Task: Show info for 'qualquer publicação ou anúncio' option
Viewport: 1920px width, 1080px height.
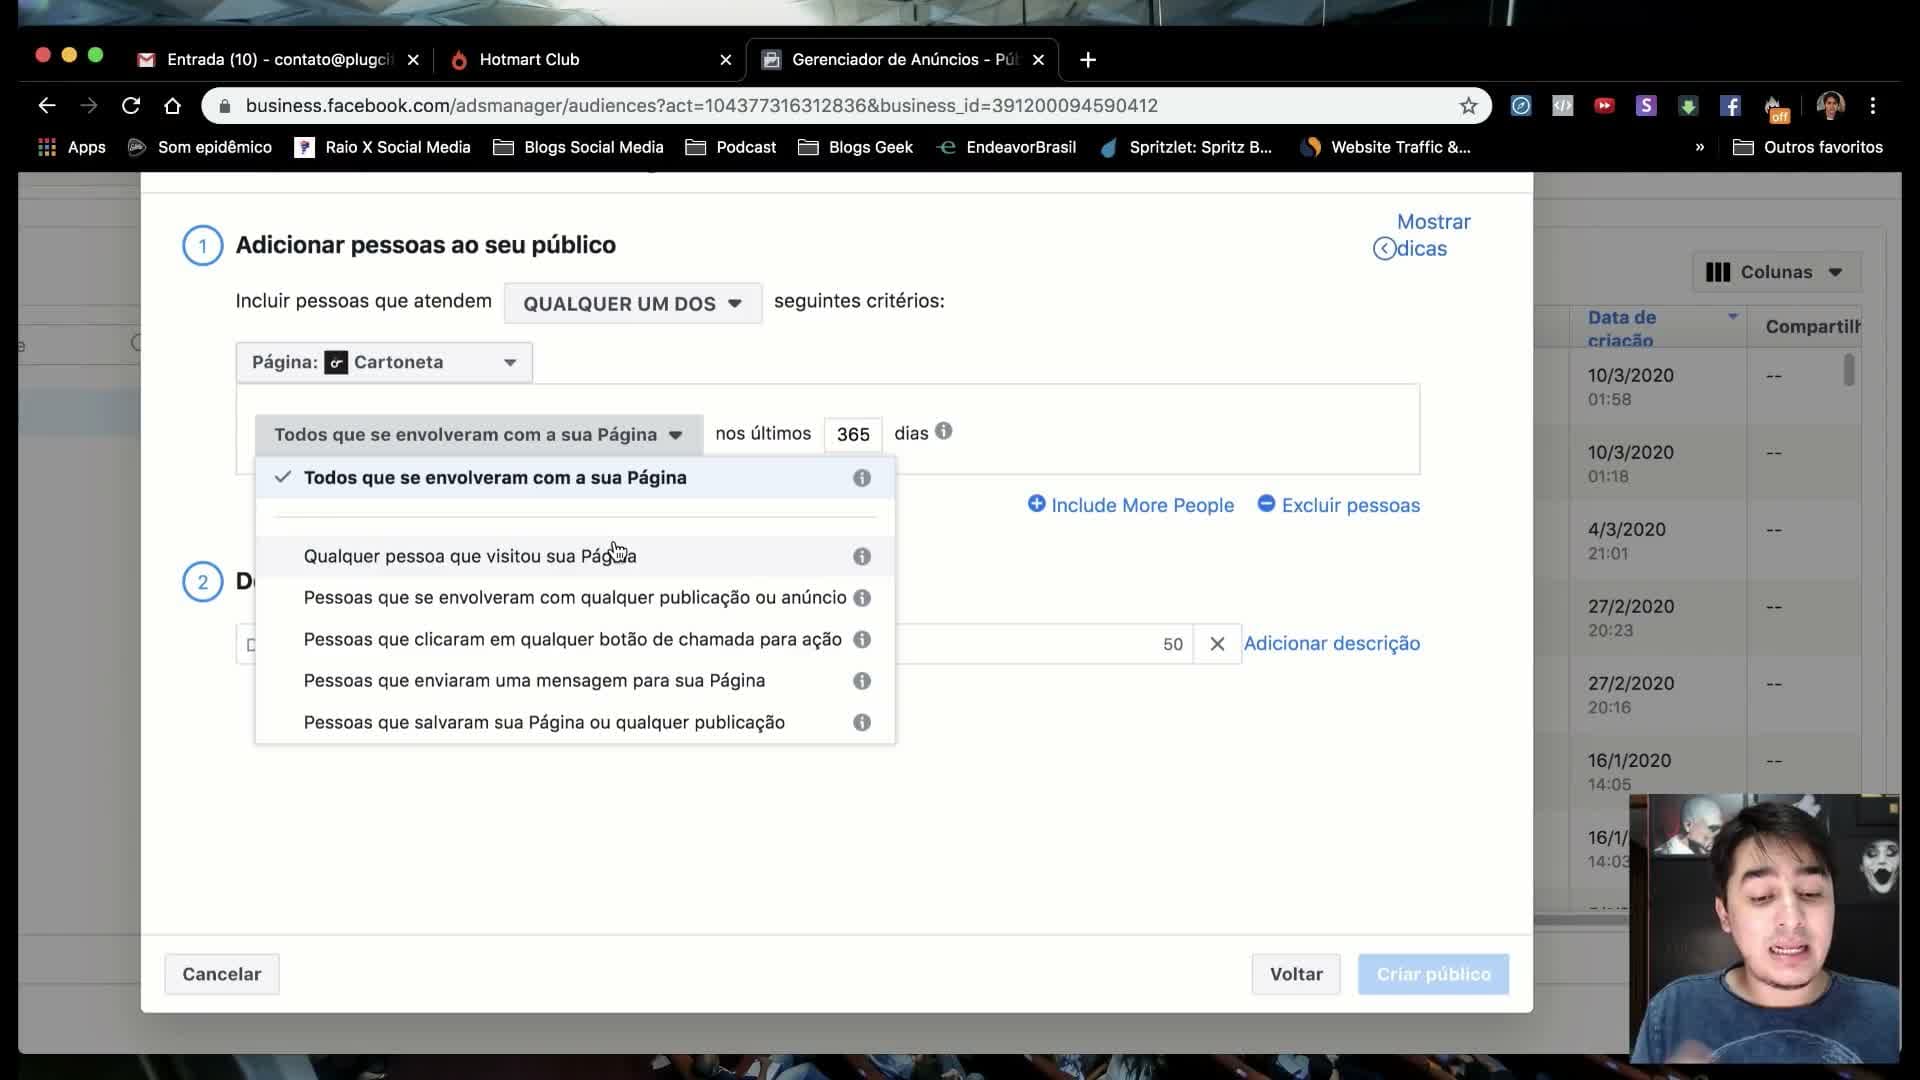Action: click(x=862, y=598)
